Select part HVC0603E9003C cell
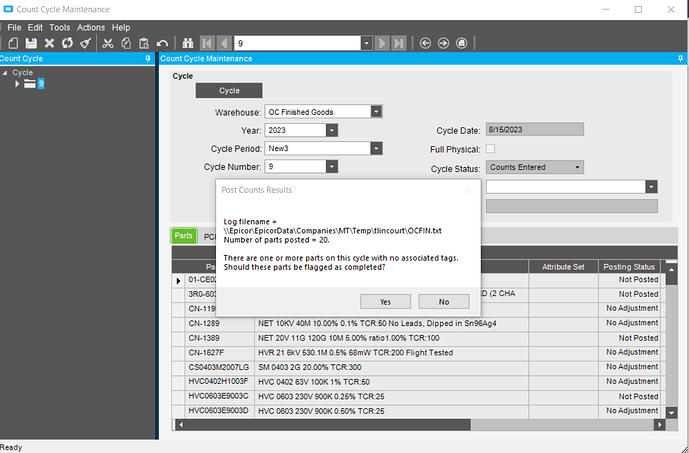The width and height of the screenshot is (689, 453). (x=220, y=396)
